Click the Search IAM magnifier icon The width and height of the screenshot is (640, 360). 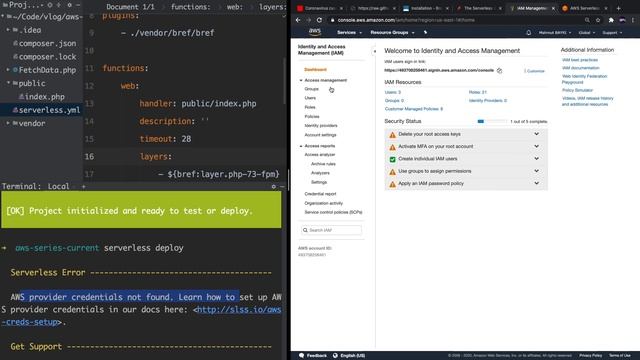point(305,230)
